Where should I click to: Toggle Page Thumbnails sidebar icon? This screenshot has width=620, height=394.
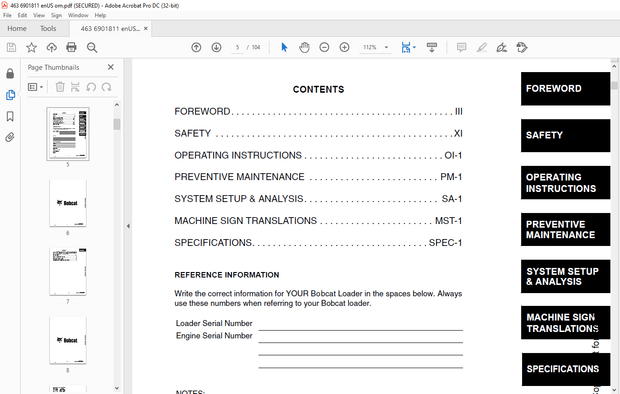coord(10,95)
